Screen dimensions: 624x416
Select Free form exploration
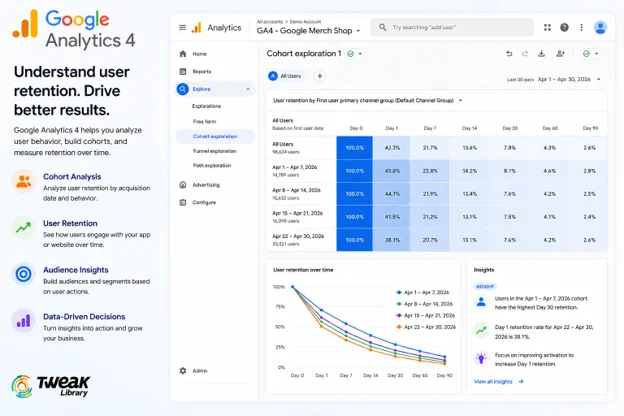(x=205, y=121)
